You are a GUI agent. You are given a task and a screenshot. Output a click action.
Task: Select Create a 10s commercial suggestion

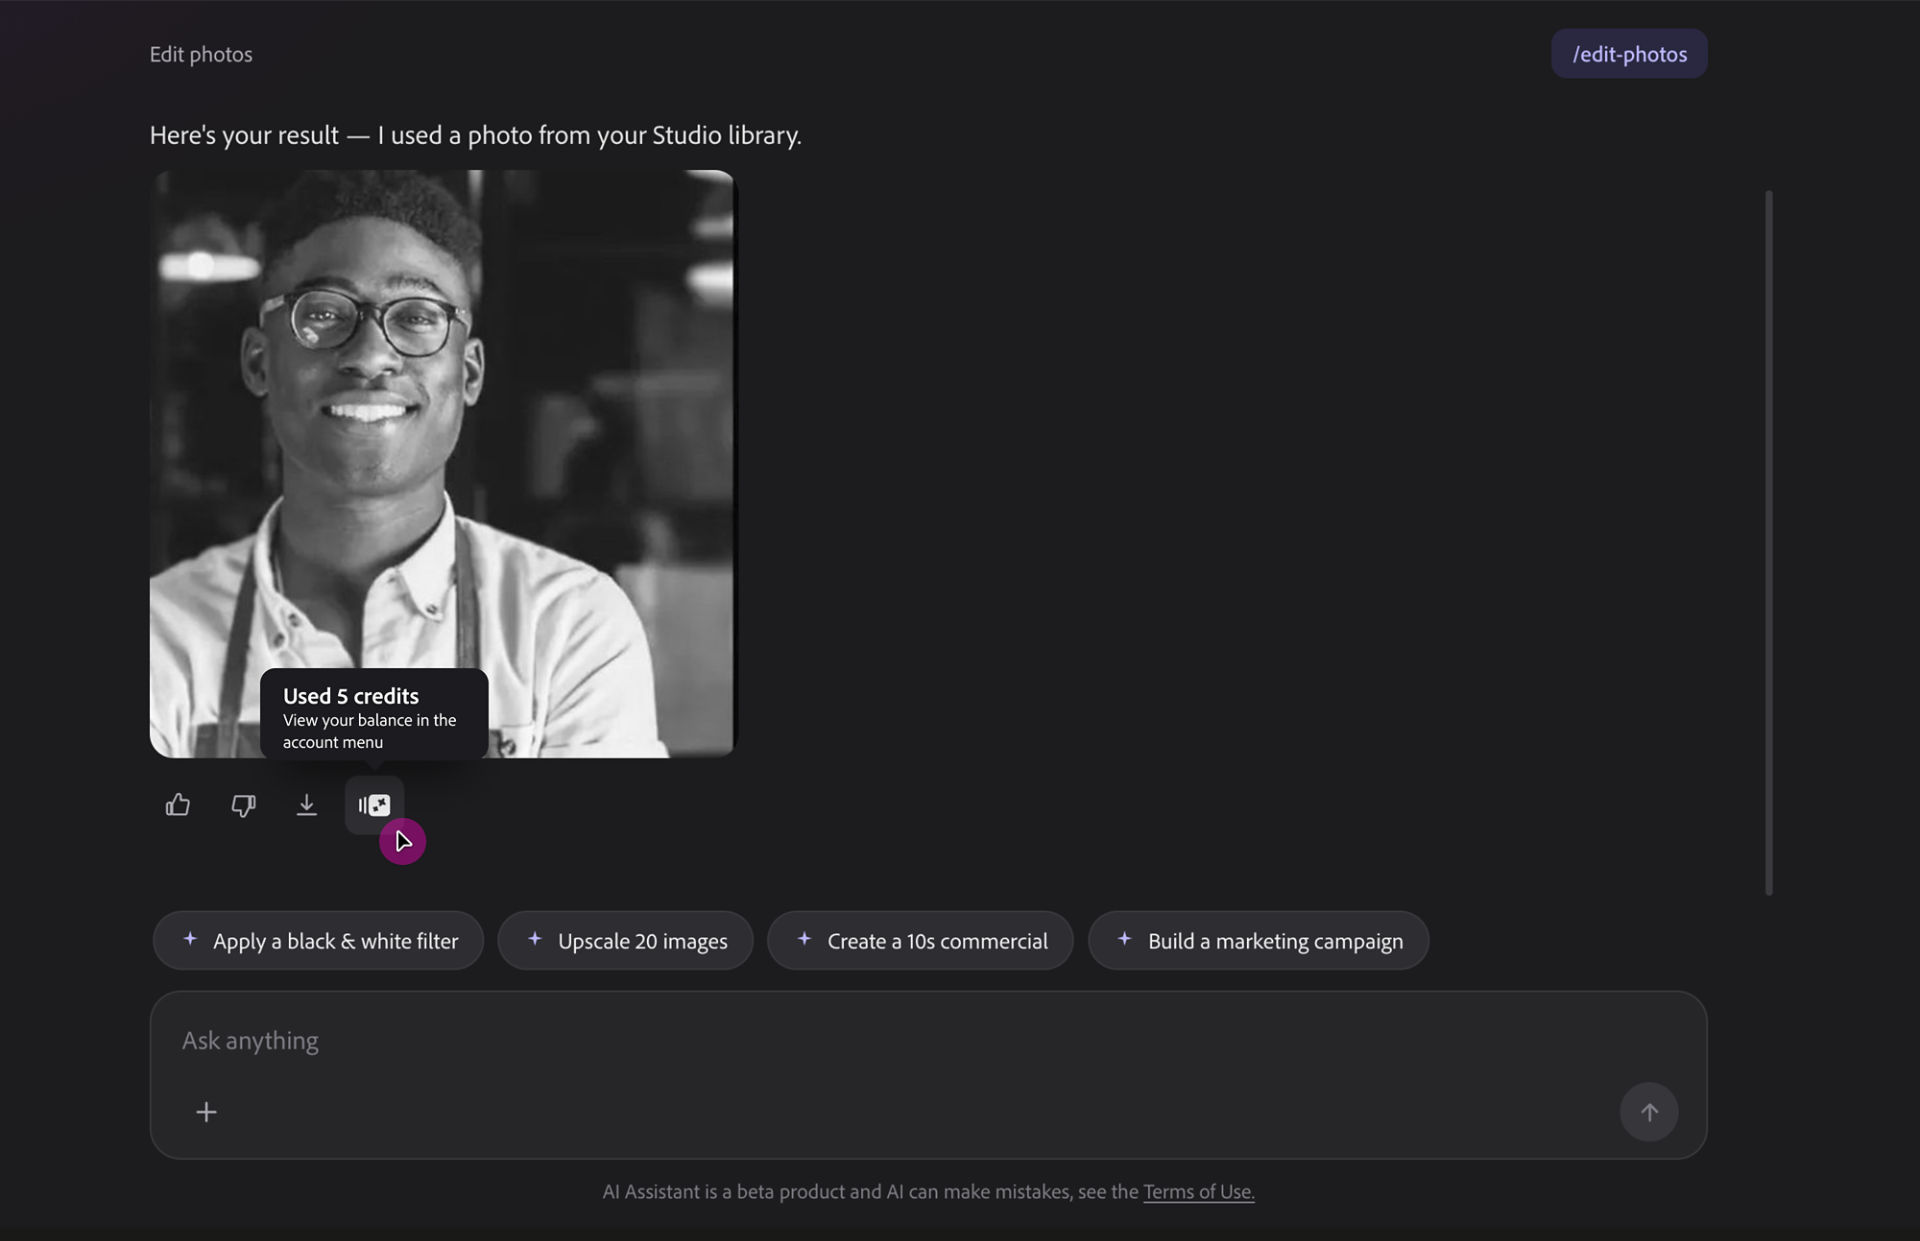click(x=920, y=941)
